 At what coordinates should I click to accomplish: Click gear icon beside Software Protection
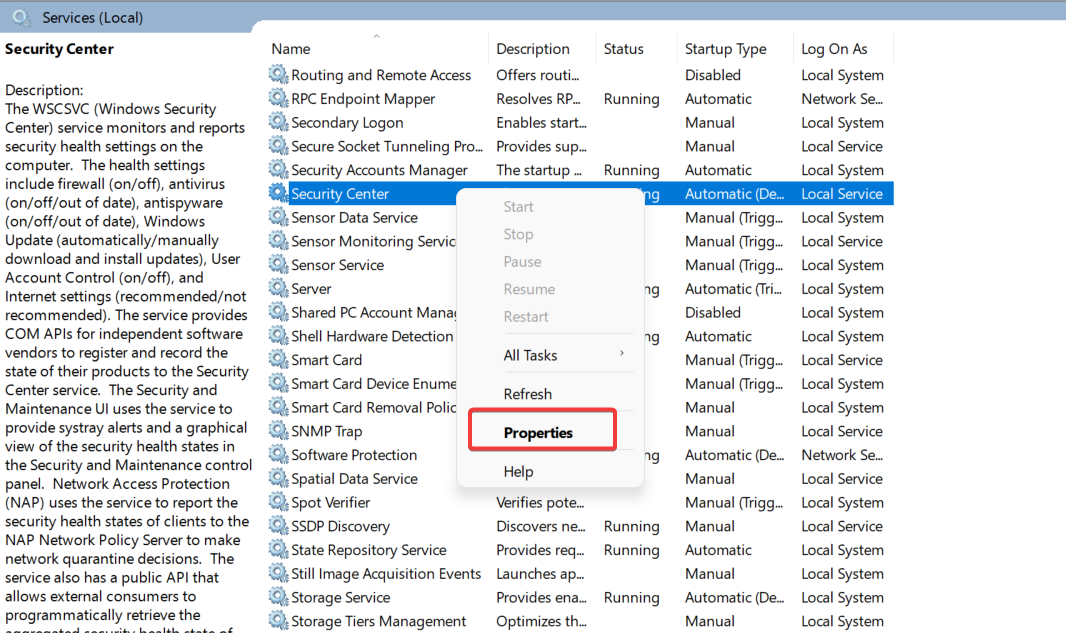tap(278, 454)
